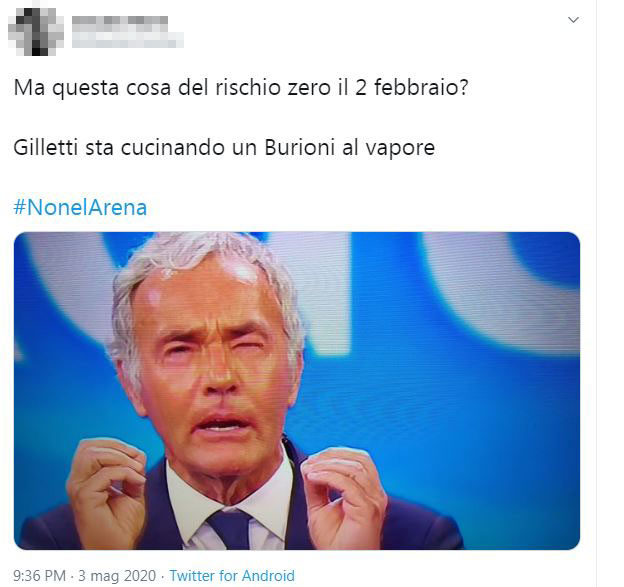The width and height of the screenshot is (624, 587).
Task: Open the tweet options chevron menu
Action: 573,20
